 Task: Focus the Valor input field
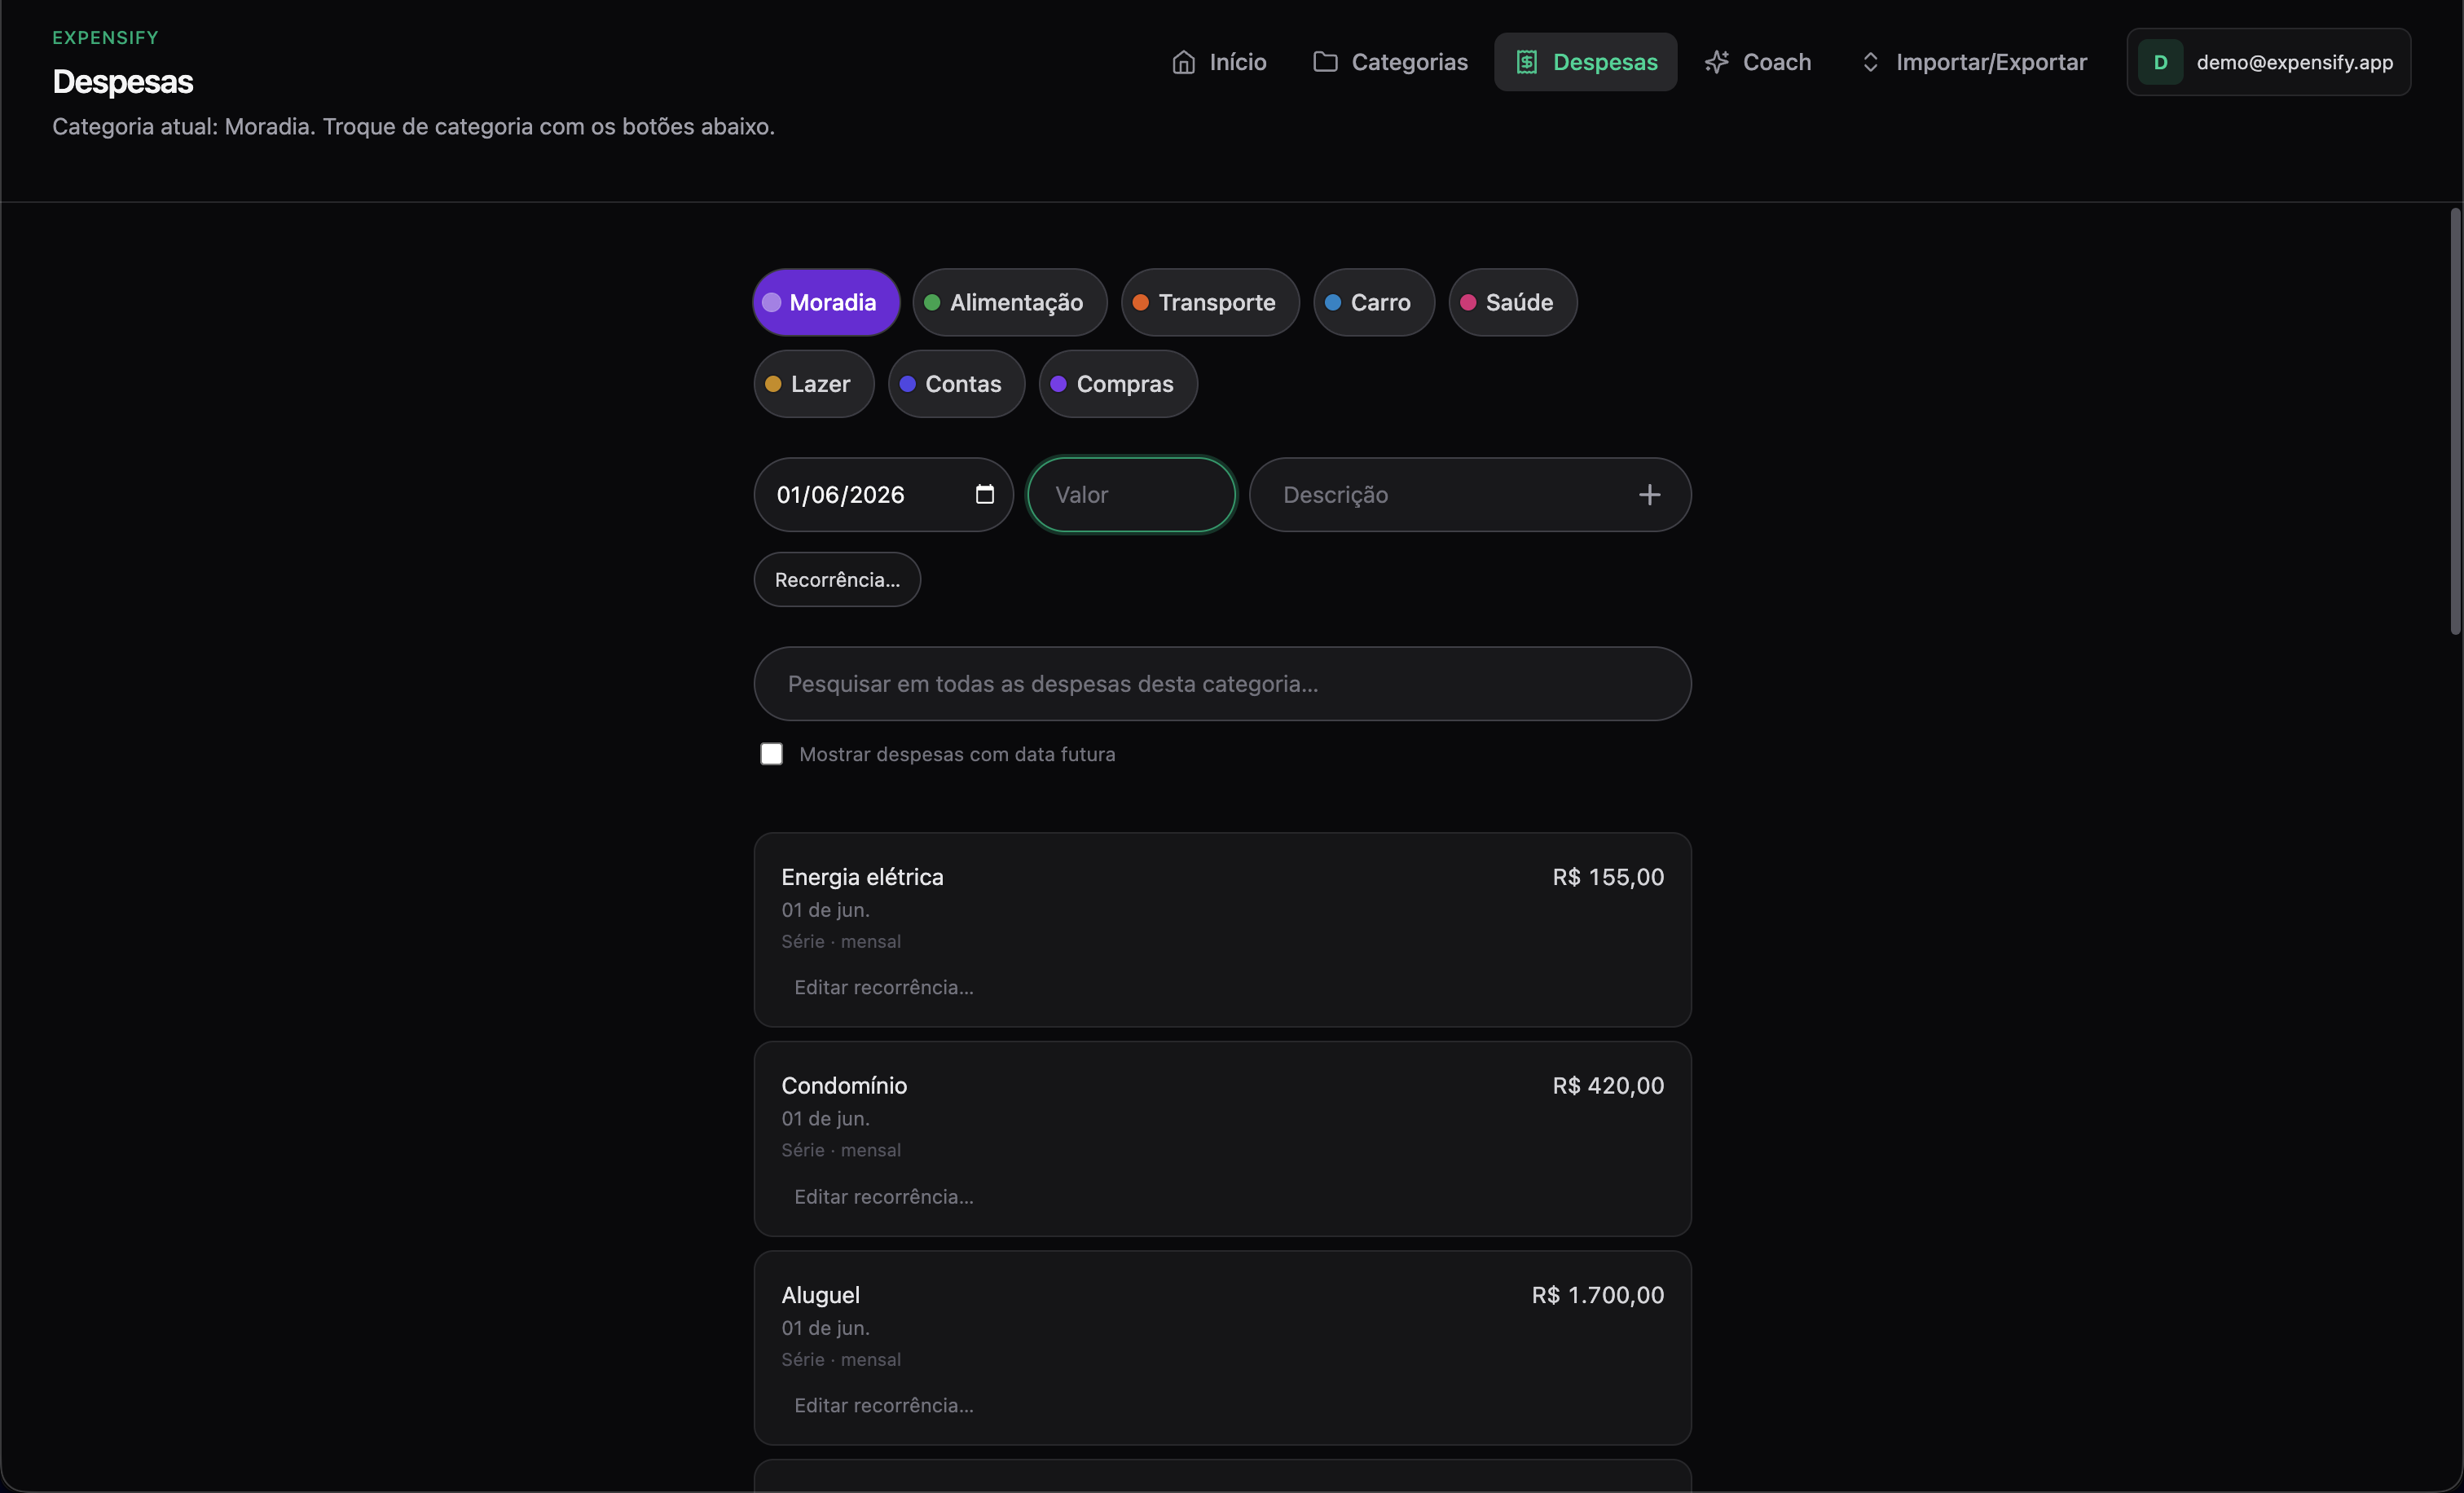tap(1131, 494)
